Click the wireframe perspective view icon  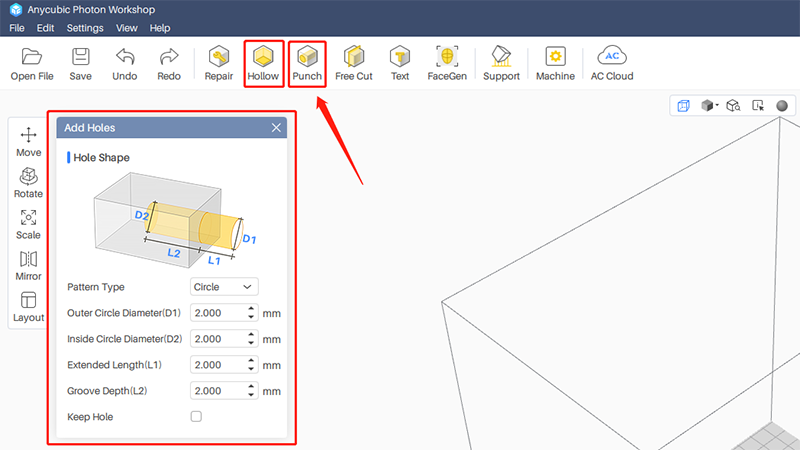tap(684, 106)
